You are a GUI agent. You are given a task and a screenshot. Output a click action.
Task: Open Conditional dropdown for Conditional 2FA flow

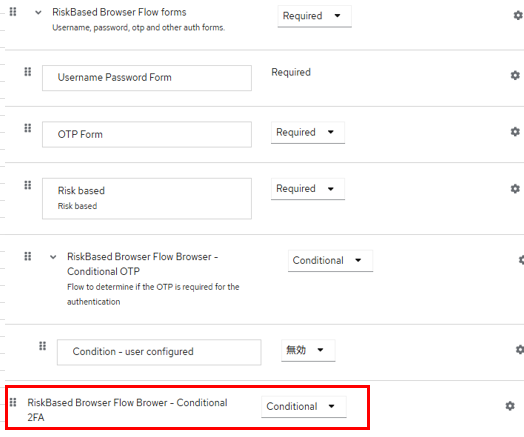click(x=304, y=407)
